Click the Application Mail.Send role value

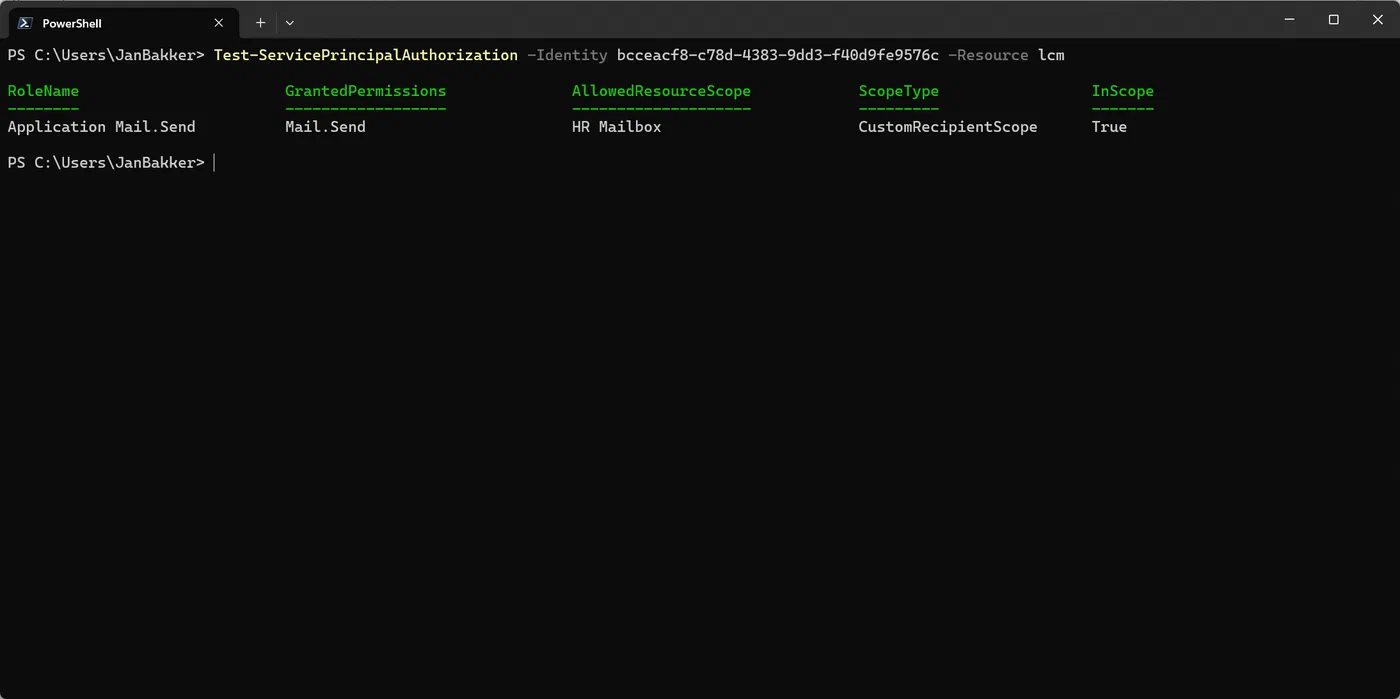101,127
